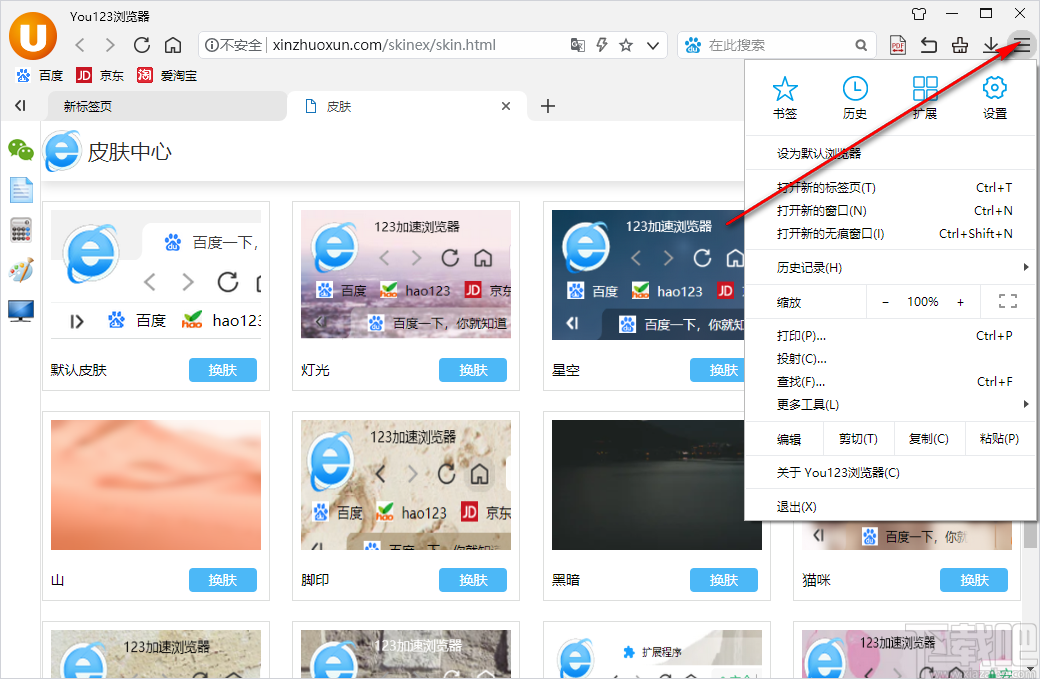1040x679 pixels.
Task: Open browser settings from the menu
Action: click(x=994, y=95)
